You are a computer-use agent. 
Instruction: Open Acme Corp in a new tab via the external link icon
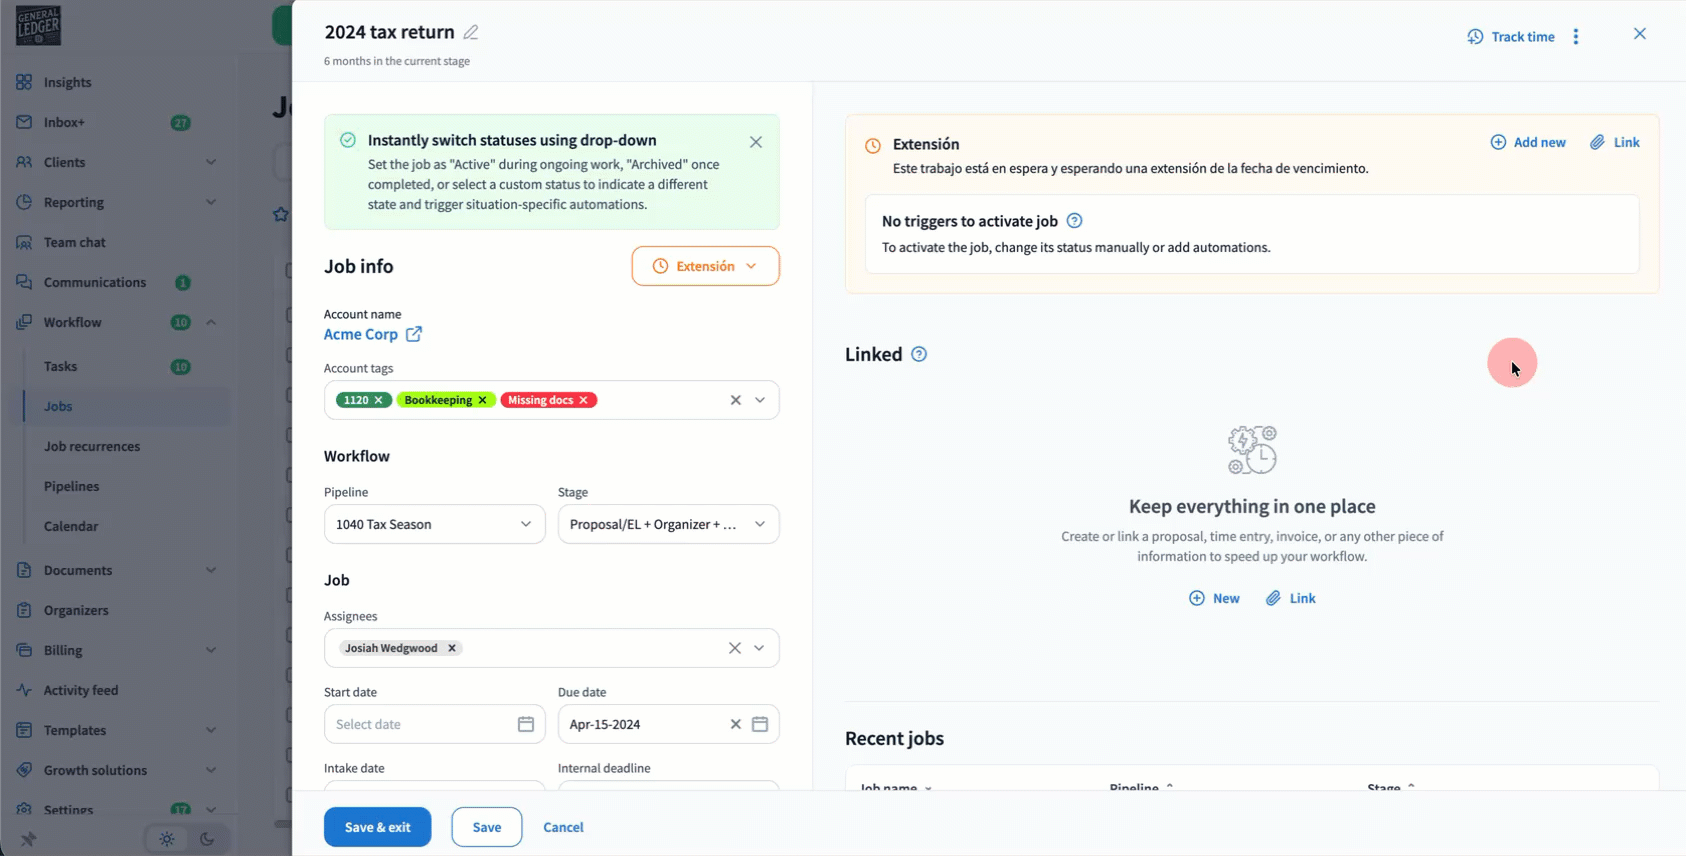tap(414, 334)
